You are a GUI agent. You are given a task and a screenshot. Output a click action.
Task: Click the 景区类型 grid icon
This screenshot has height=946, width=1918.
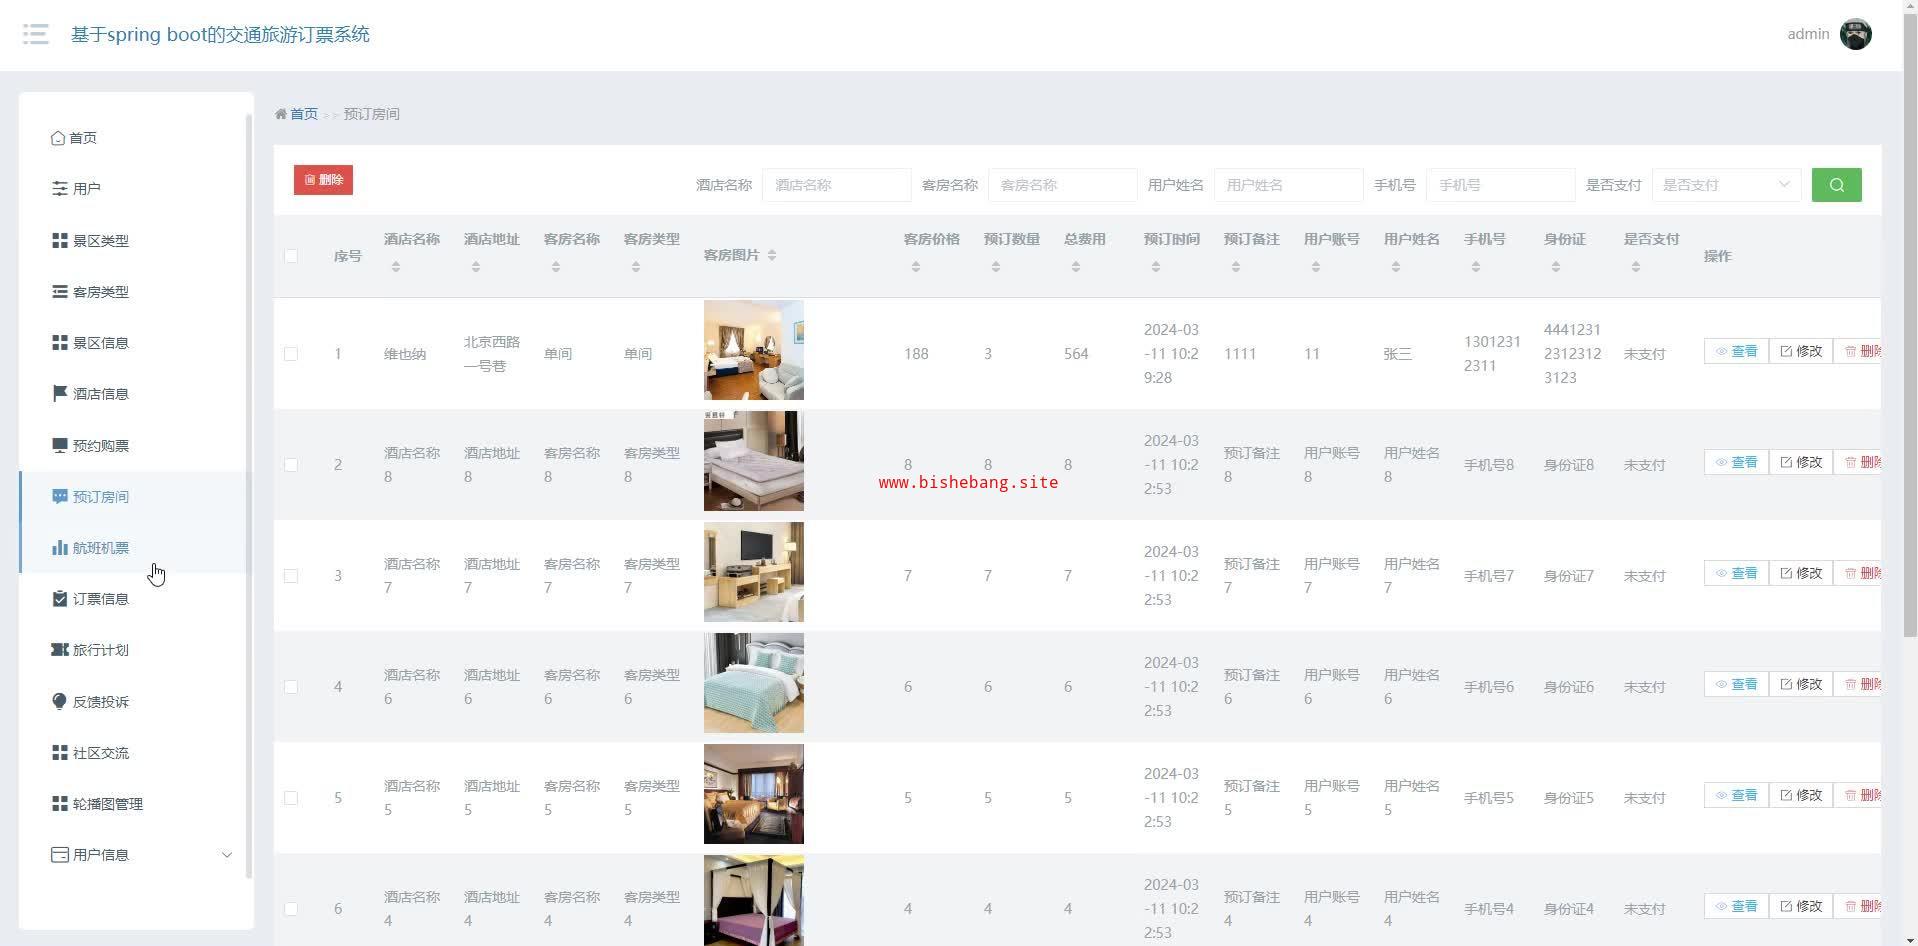pos(60,241)
